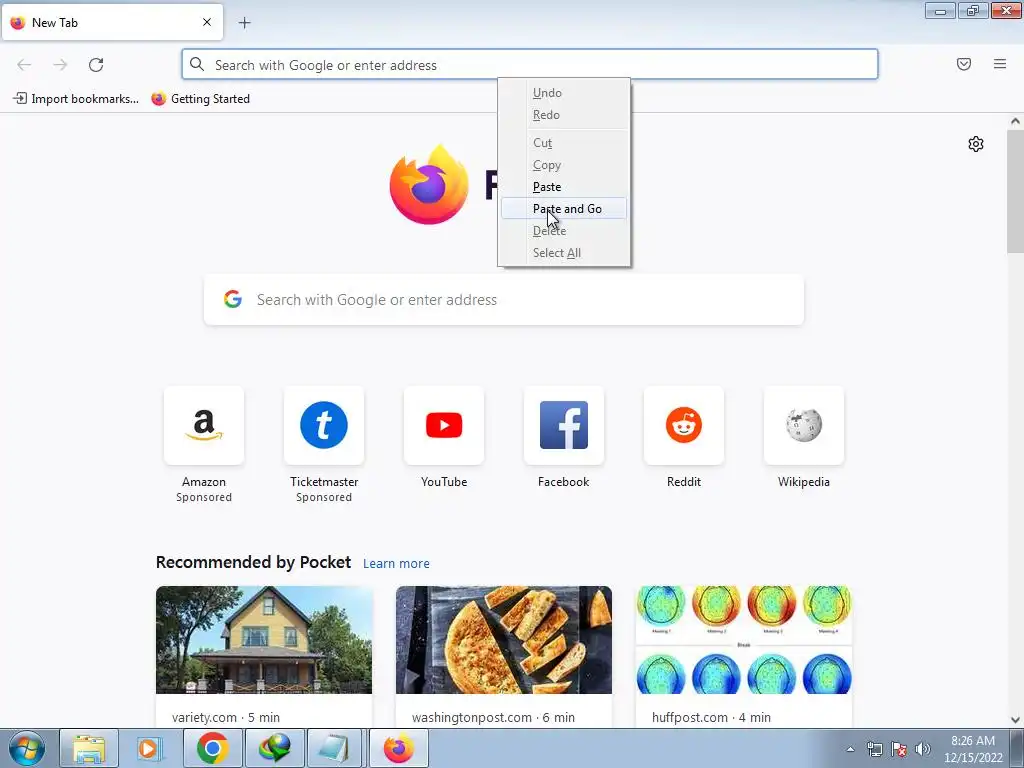Click the Redo context menu entry

[564, 115]
